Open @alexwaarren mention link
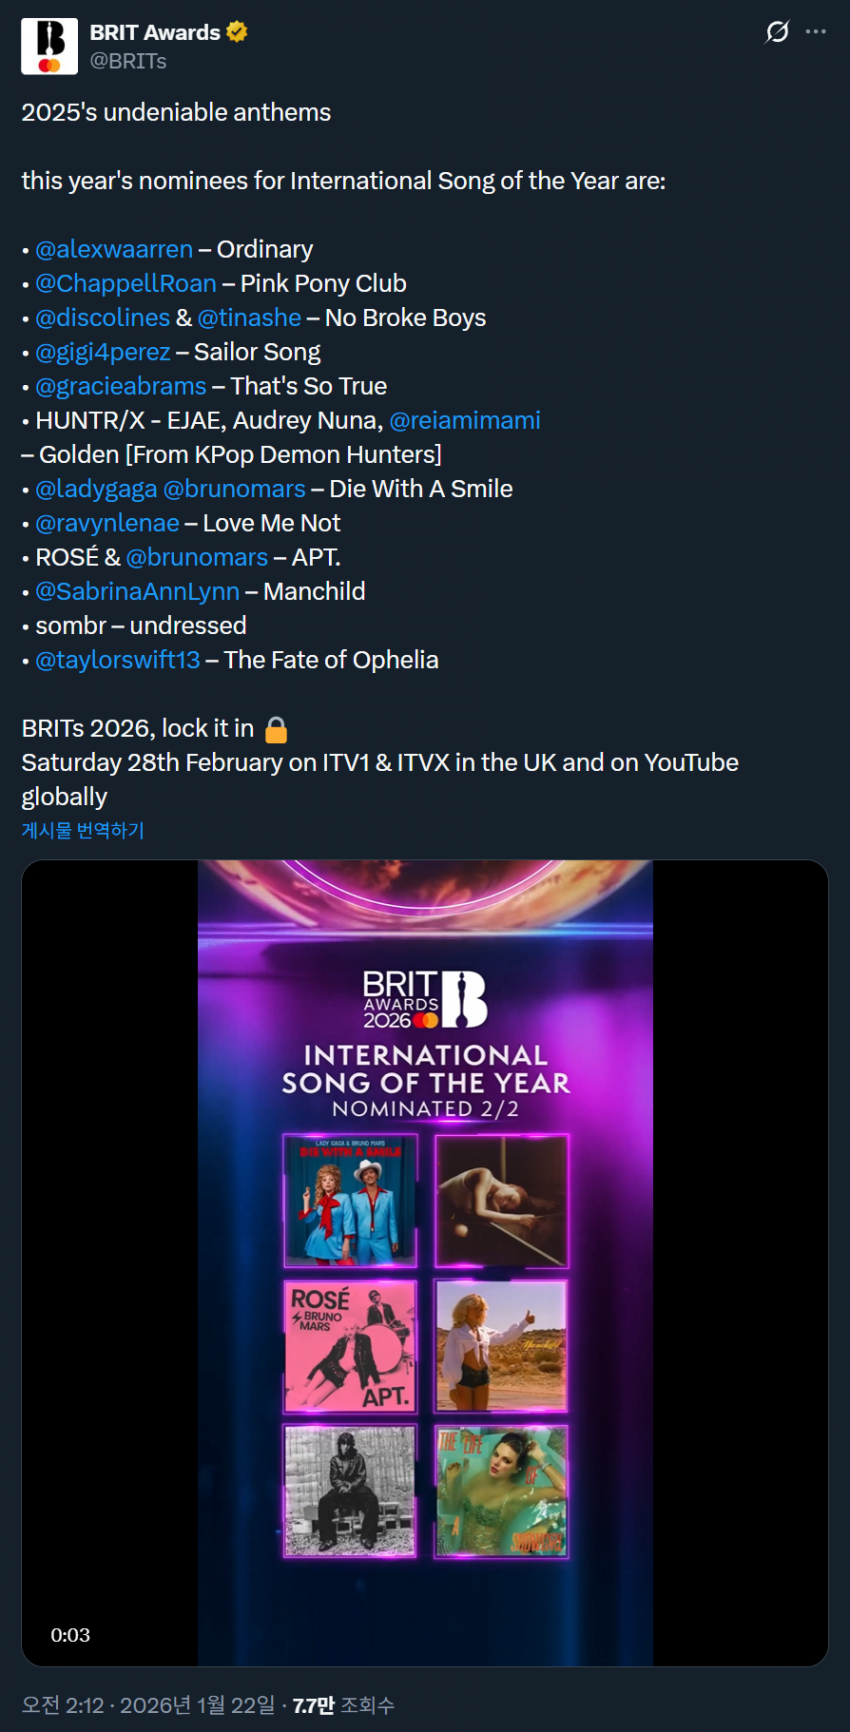The image size is (850, 1732). pyautogui.click(x=114, y=249)
